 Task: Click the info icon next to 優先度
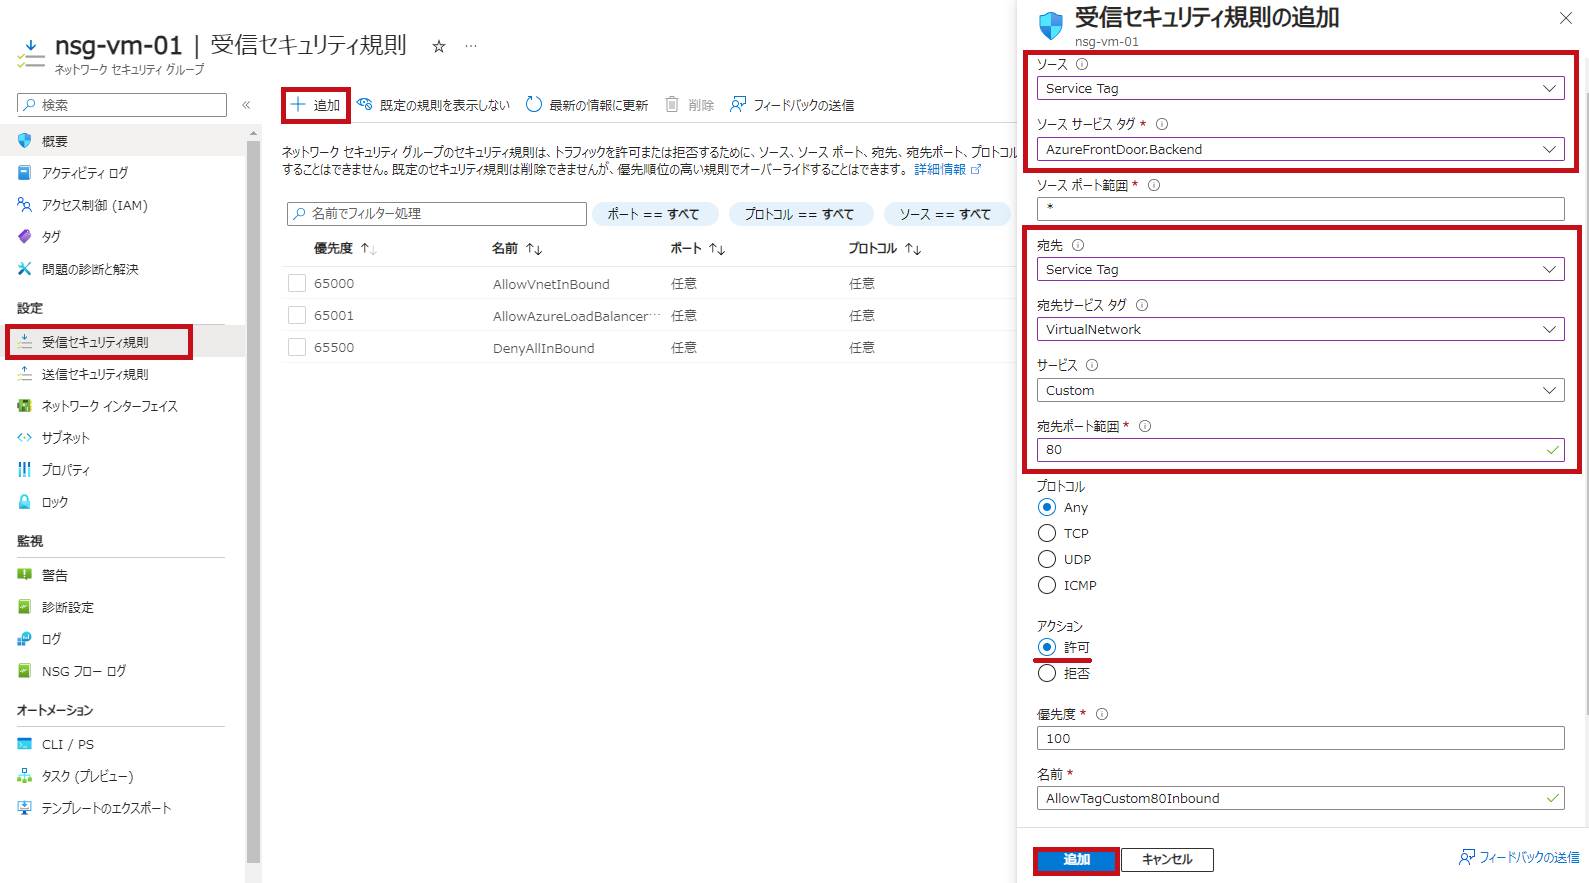[x=1102, y=714]
